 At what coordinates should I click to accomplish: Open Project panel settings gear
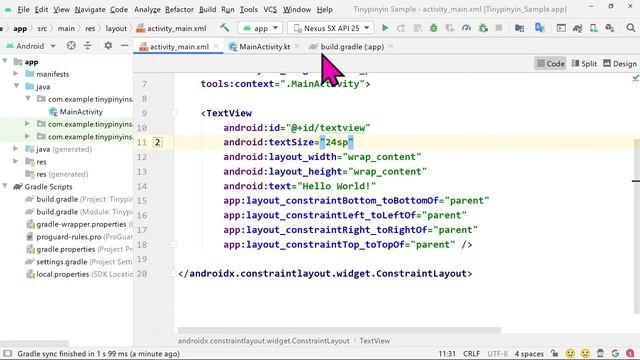pyautogui.click(x=108, y=46)
